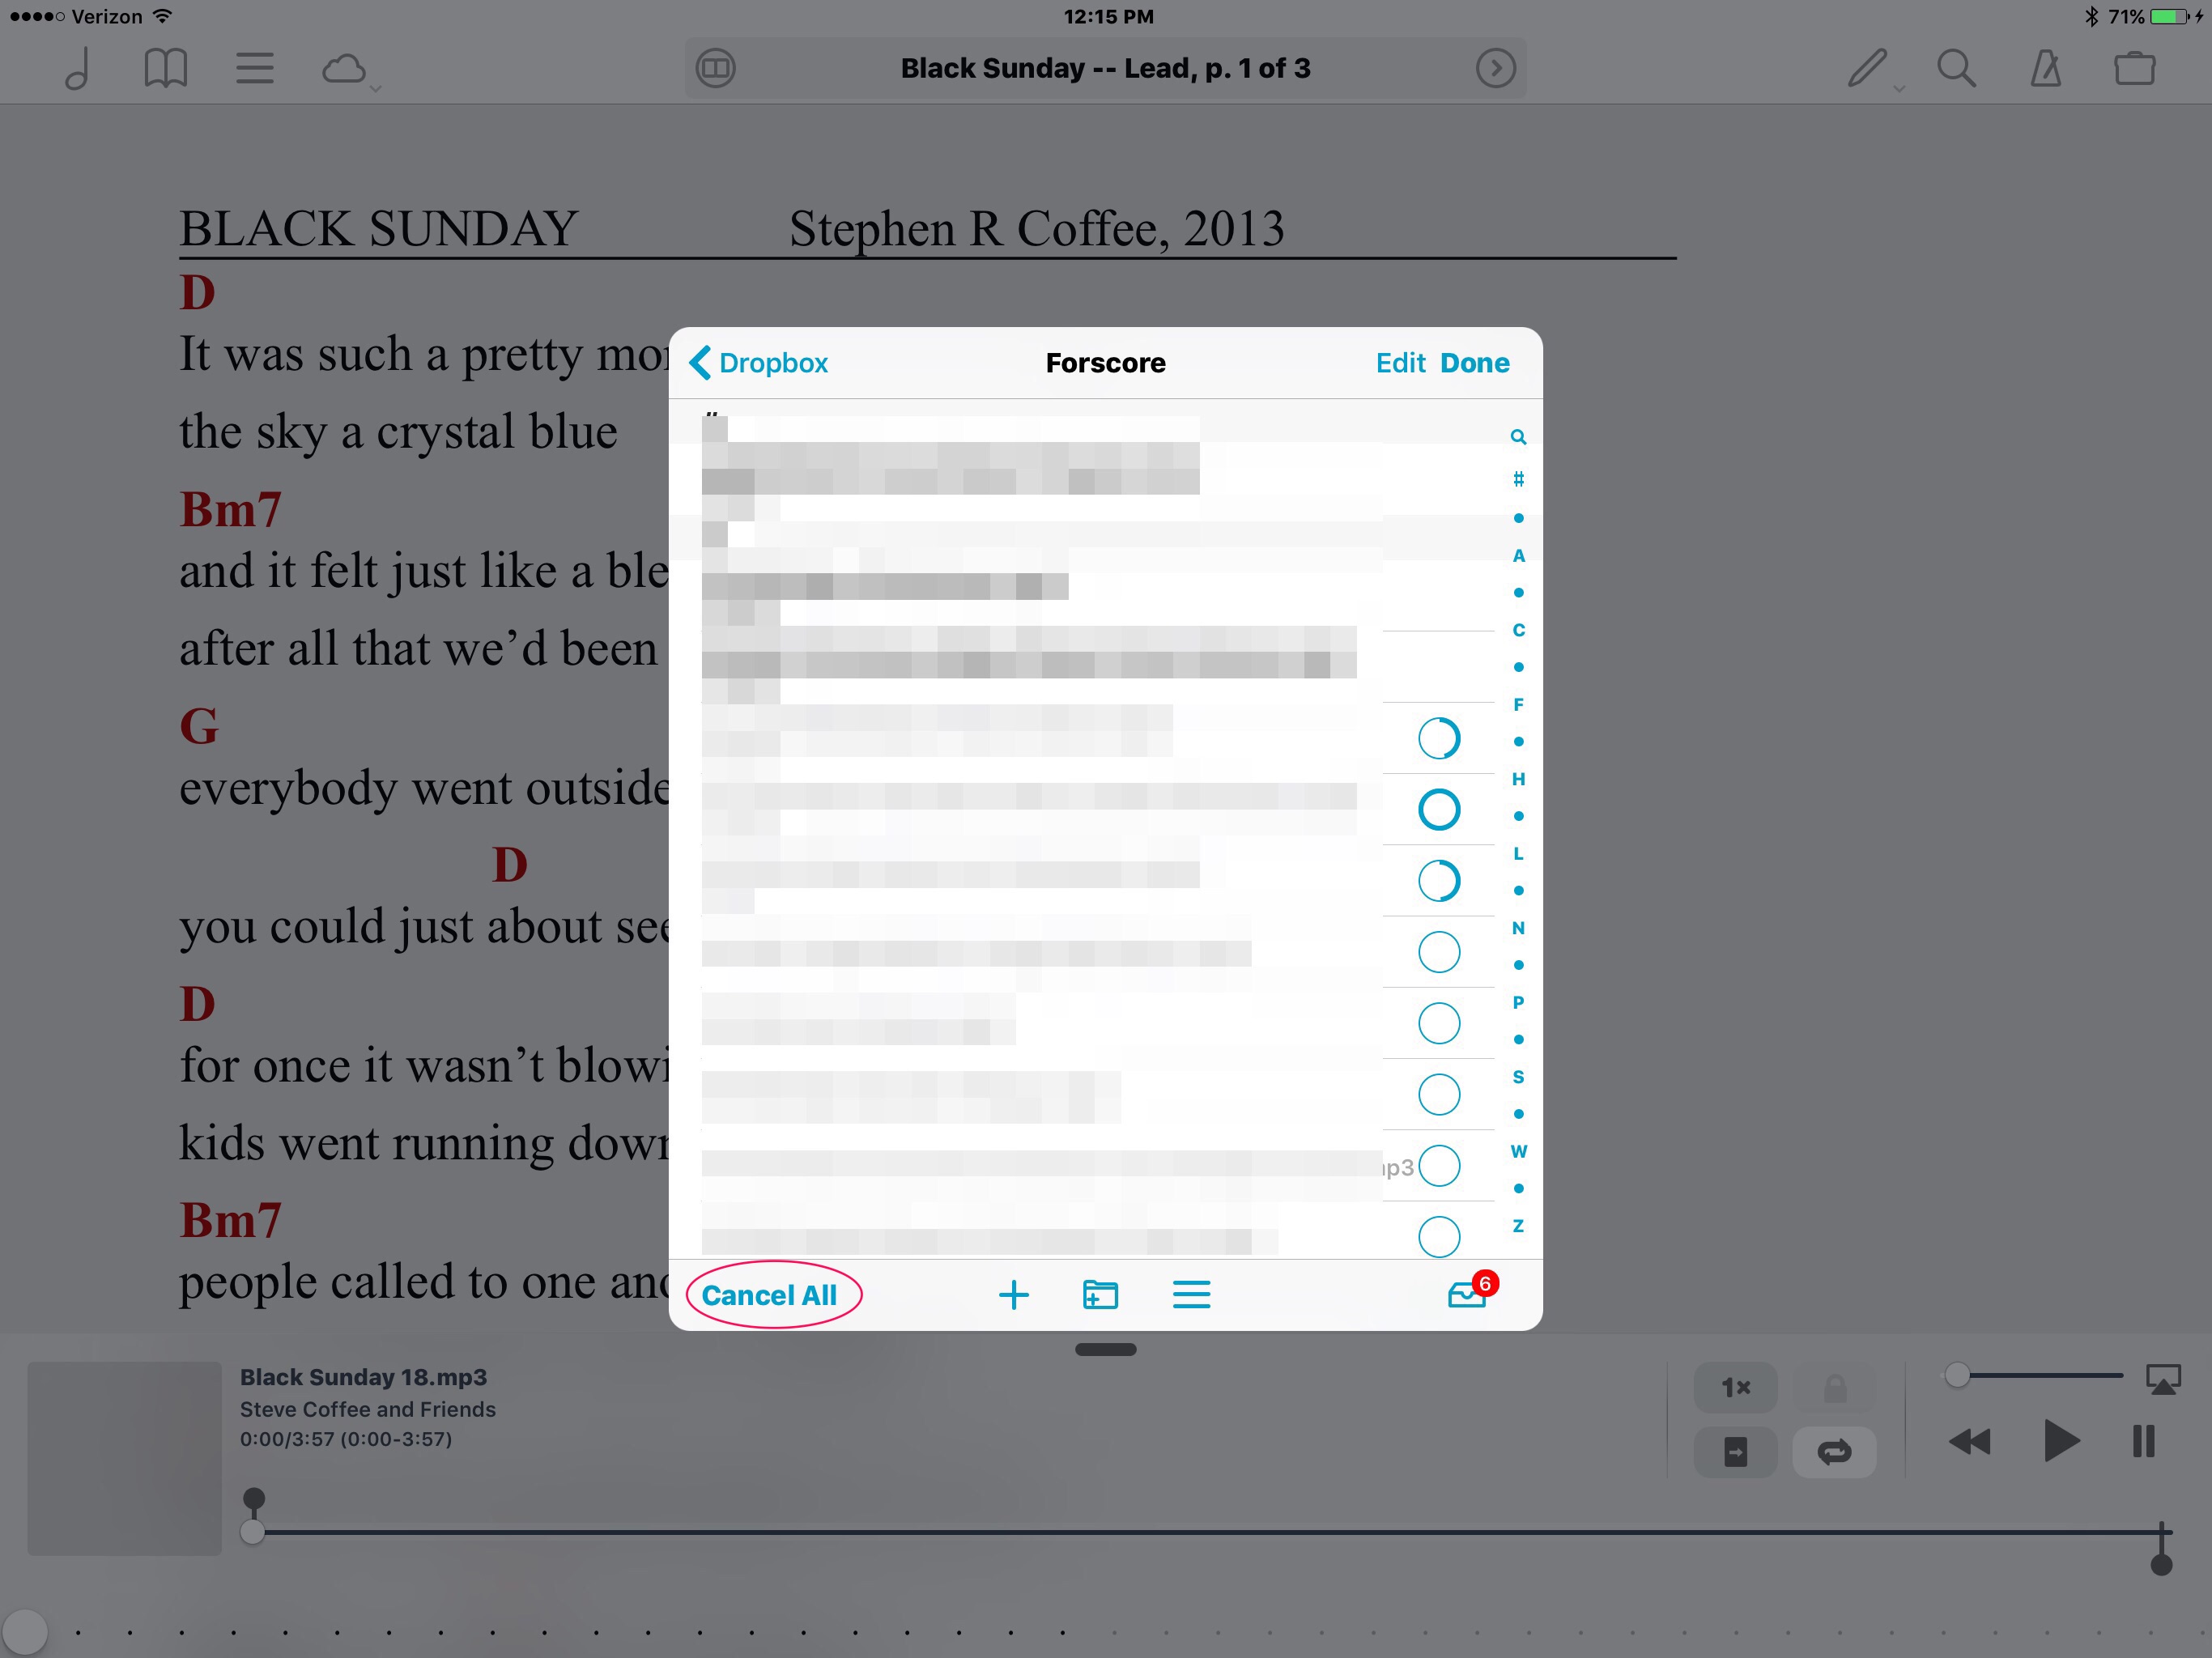Toggle the 1x playback speed button
Screen dimensions: 2212x1658
[x=1735, y=1387]
